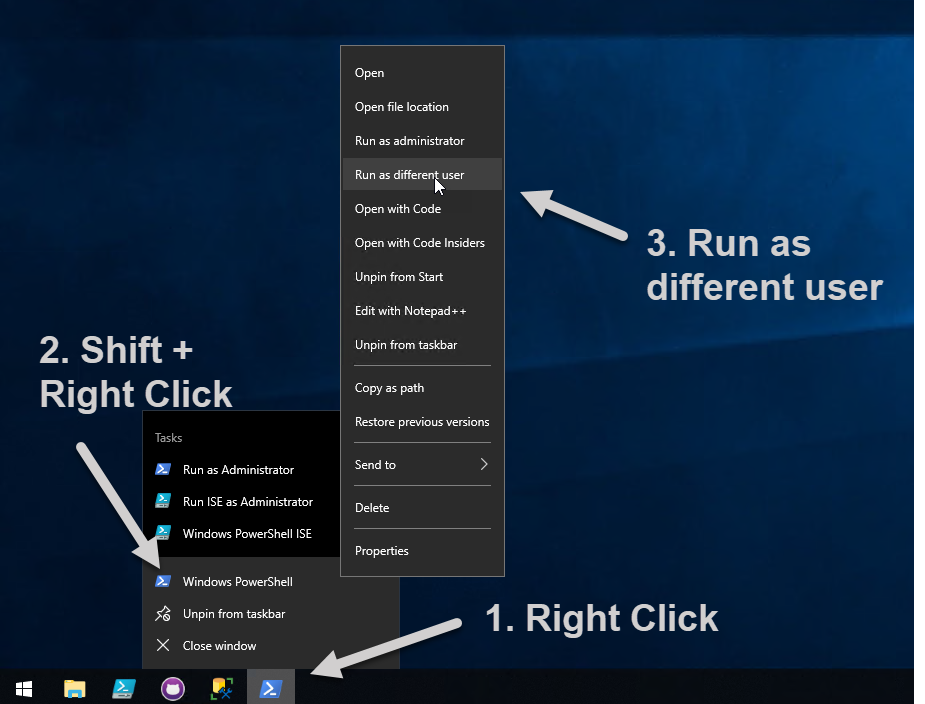The height and width of the screenshot is (704, 925).
Task: Choose Run as administrator in context menu
Action: pos(422,140)
